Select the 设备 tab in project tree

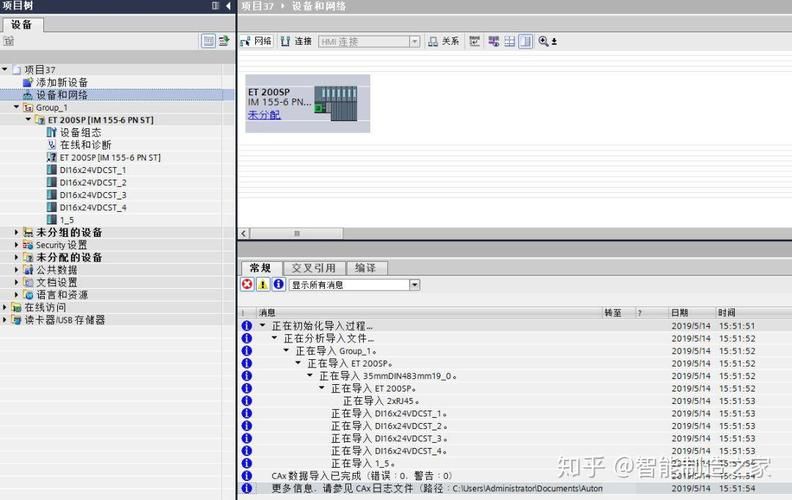pos(22,25)
